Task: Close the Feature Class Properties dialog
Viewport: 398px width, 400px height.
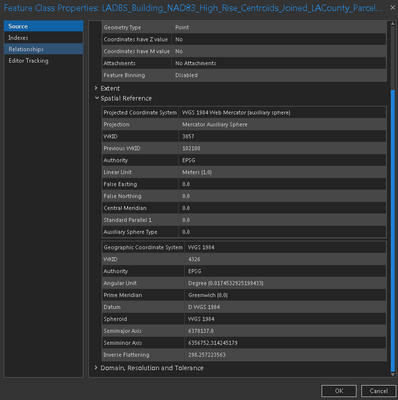Action: (x=392, y=7)
